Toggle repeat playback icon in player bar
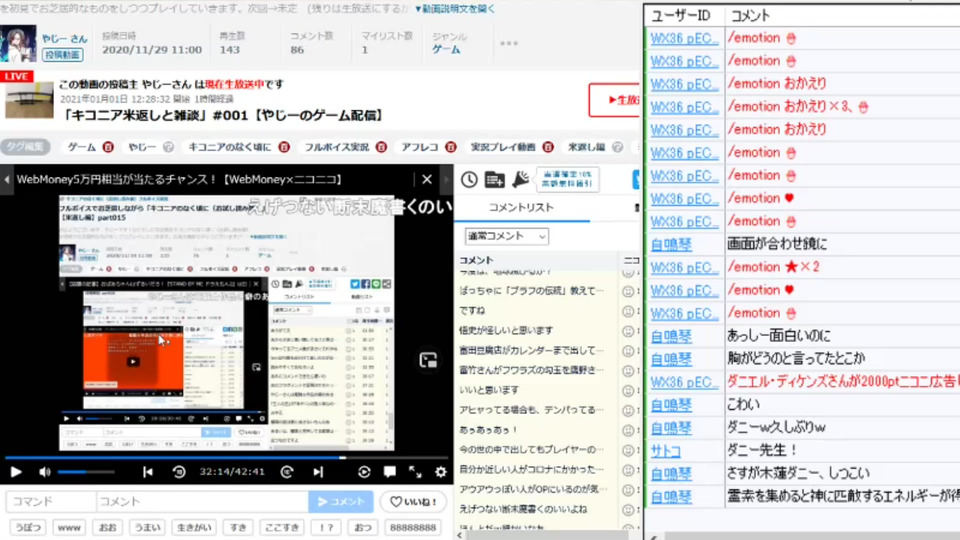 coord(364,472)
